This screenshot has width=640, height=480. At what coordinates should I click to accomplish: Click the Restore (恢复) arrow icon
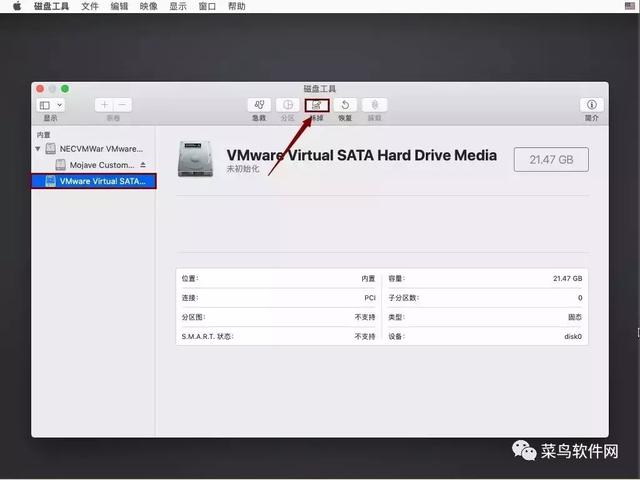click(345, 105)
